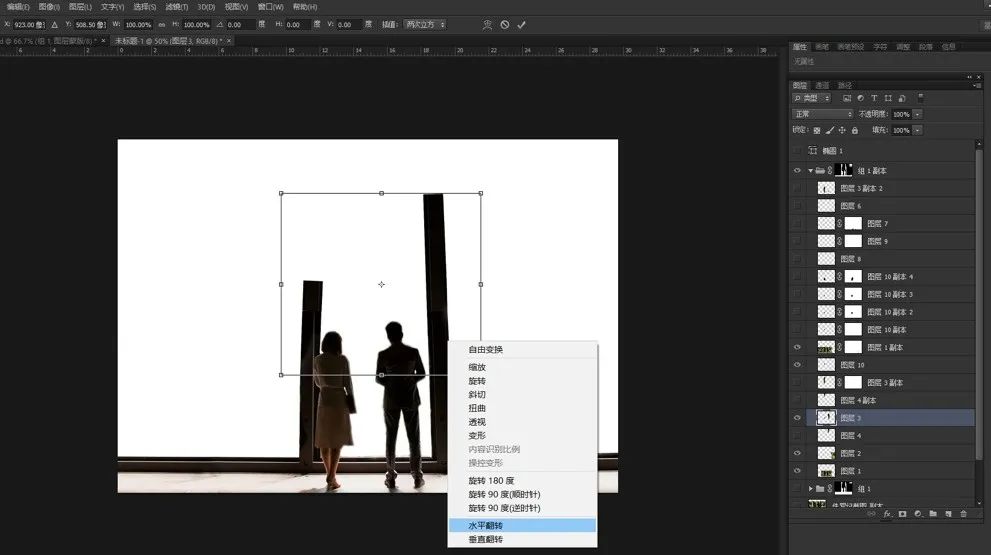Click link layers icon at panel bottom

click(x=872, y=514)
